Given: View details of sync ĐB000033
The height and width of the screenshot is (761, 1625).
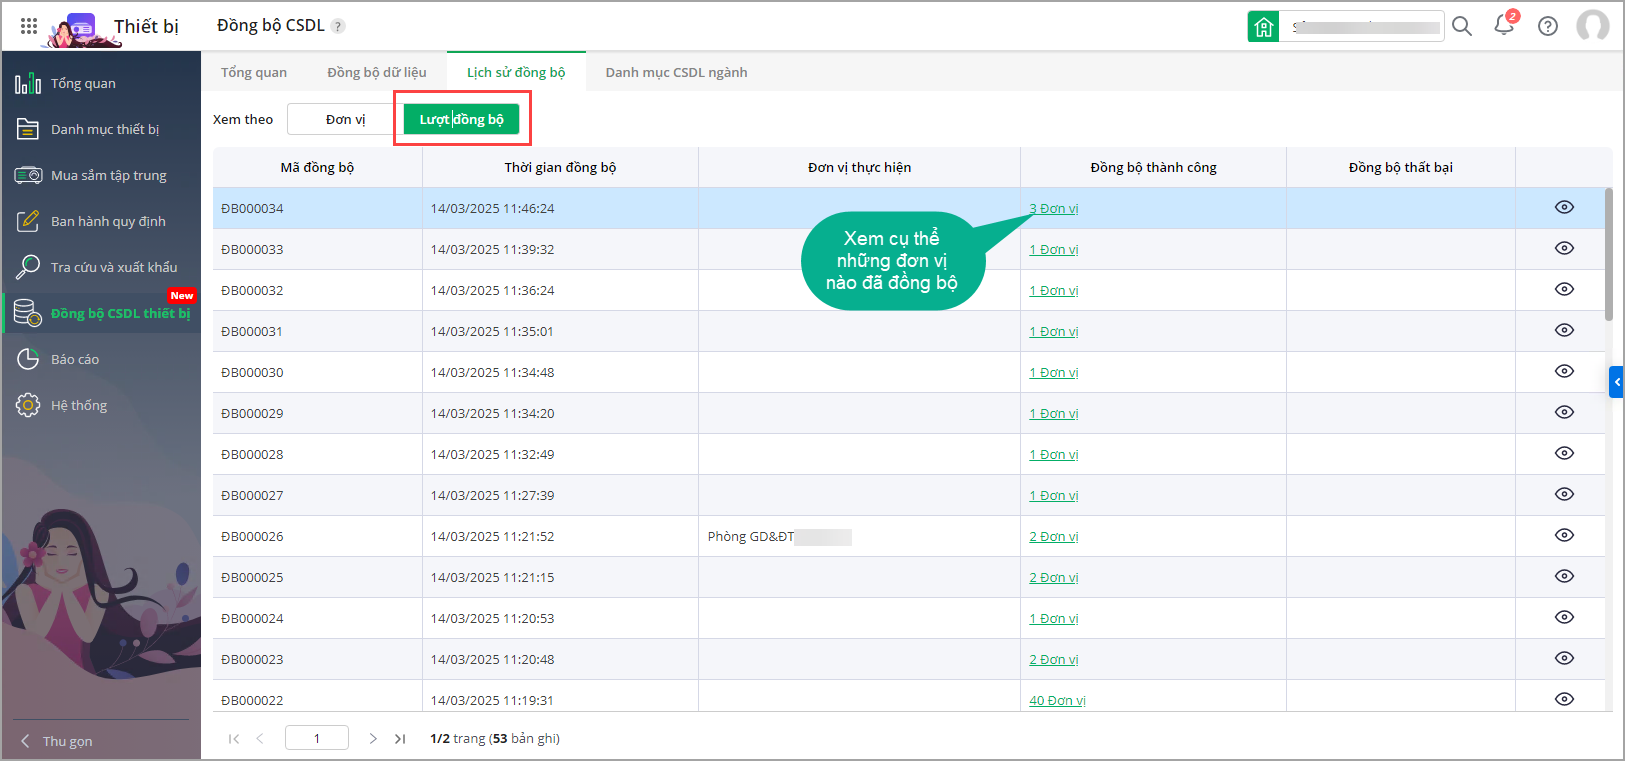Looking at the screenshot, I should tap(1564, 248).
